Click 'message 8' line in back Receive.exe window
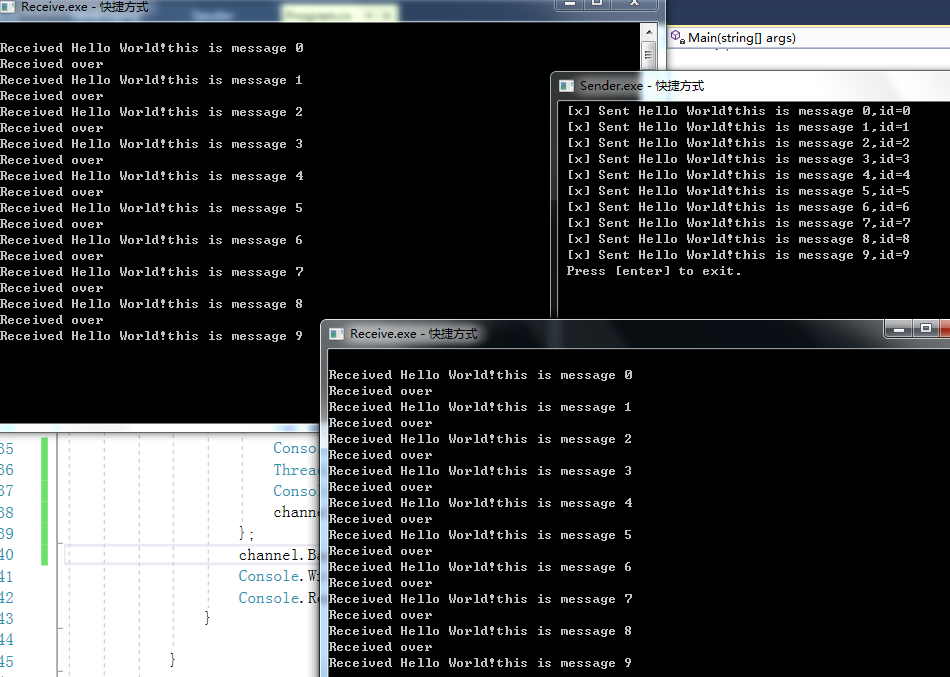Screen dimensions: 950x677 [x=151, y=304]
